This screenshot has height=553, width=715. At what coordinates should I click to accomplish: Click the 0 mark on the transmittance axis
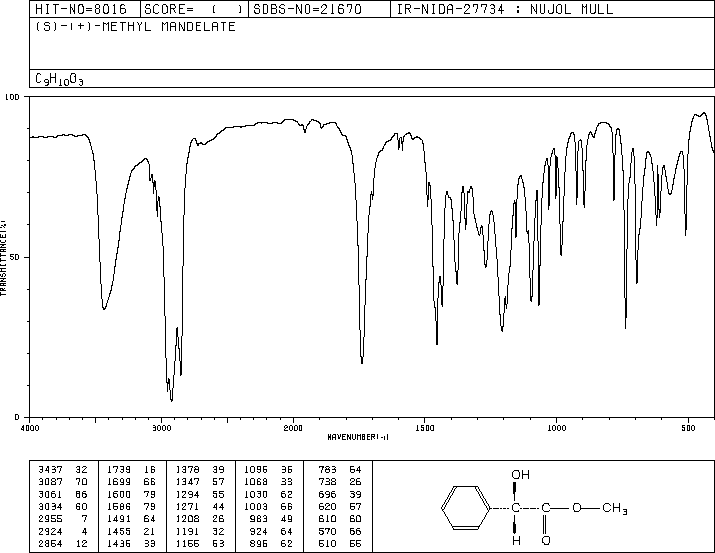pos(17,417)
